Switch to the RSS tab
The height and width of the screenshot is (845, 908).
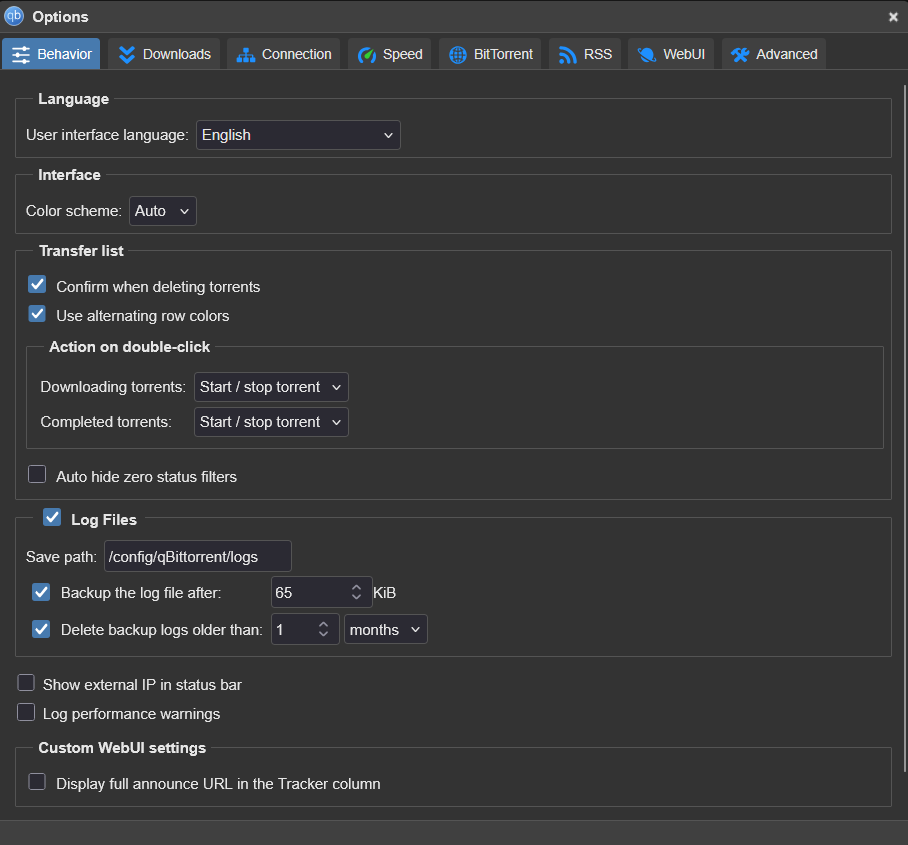[585, 54]
